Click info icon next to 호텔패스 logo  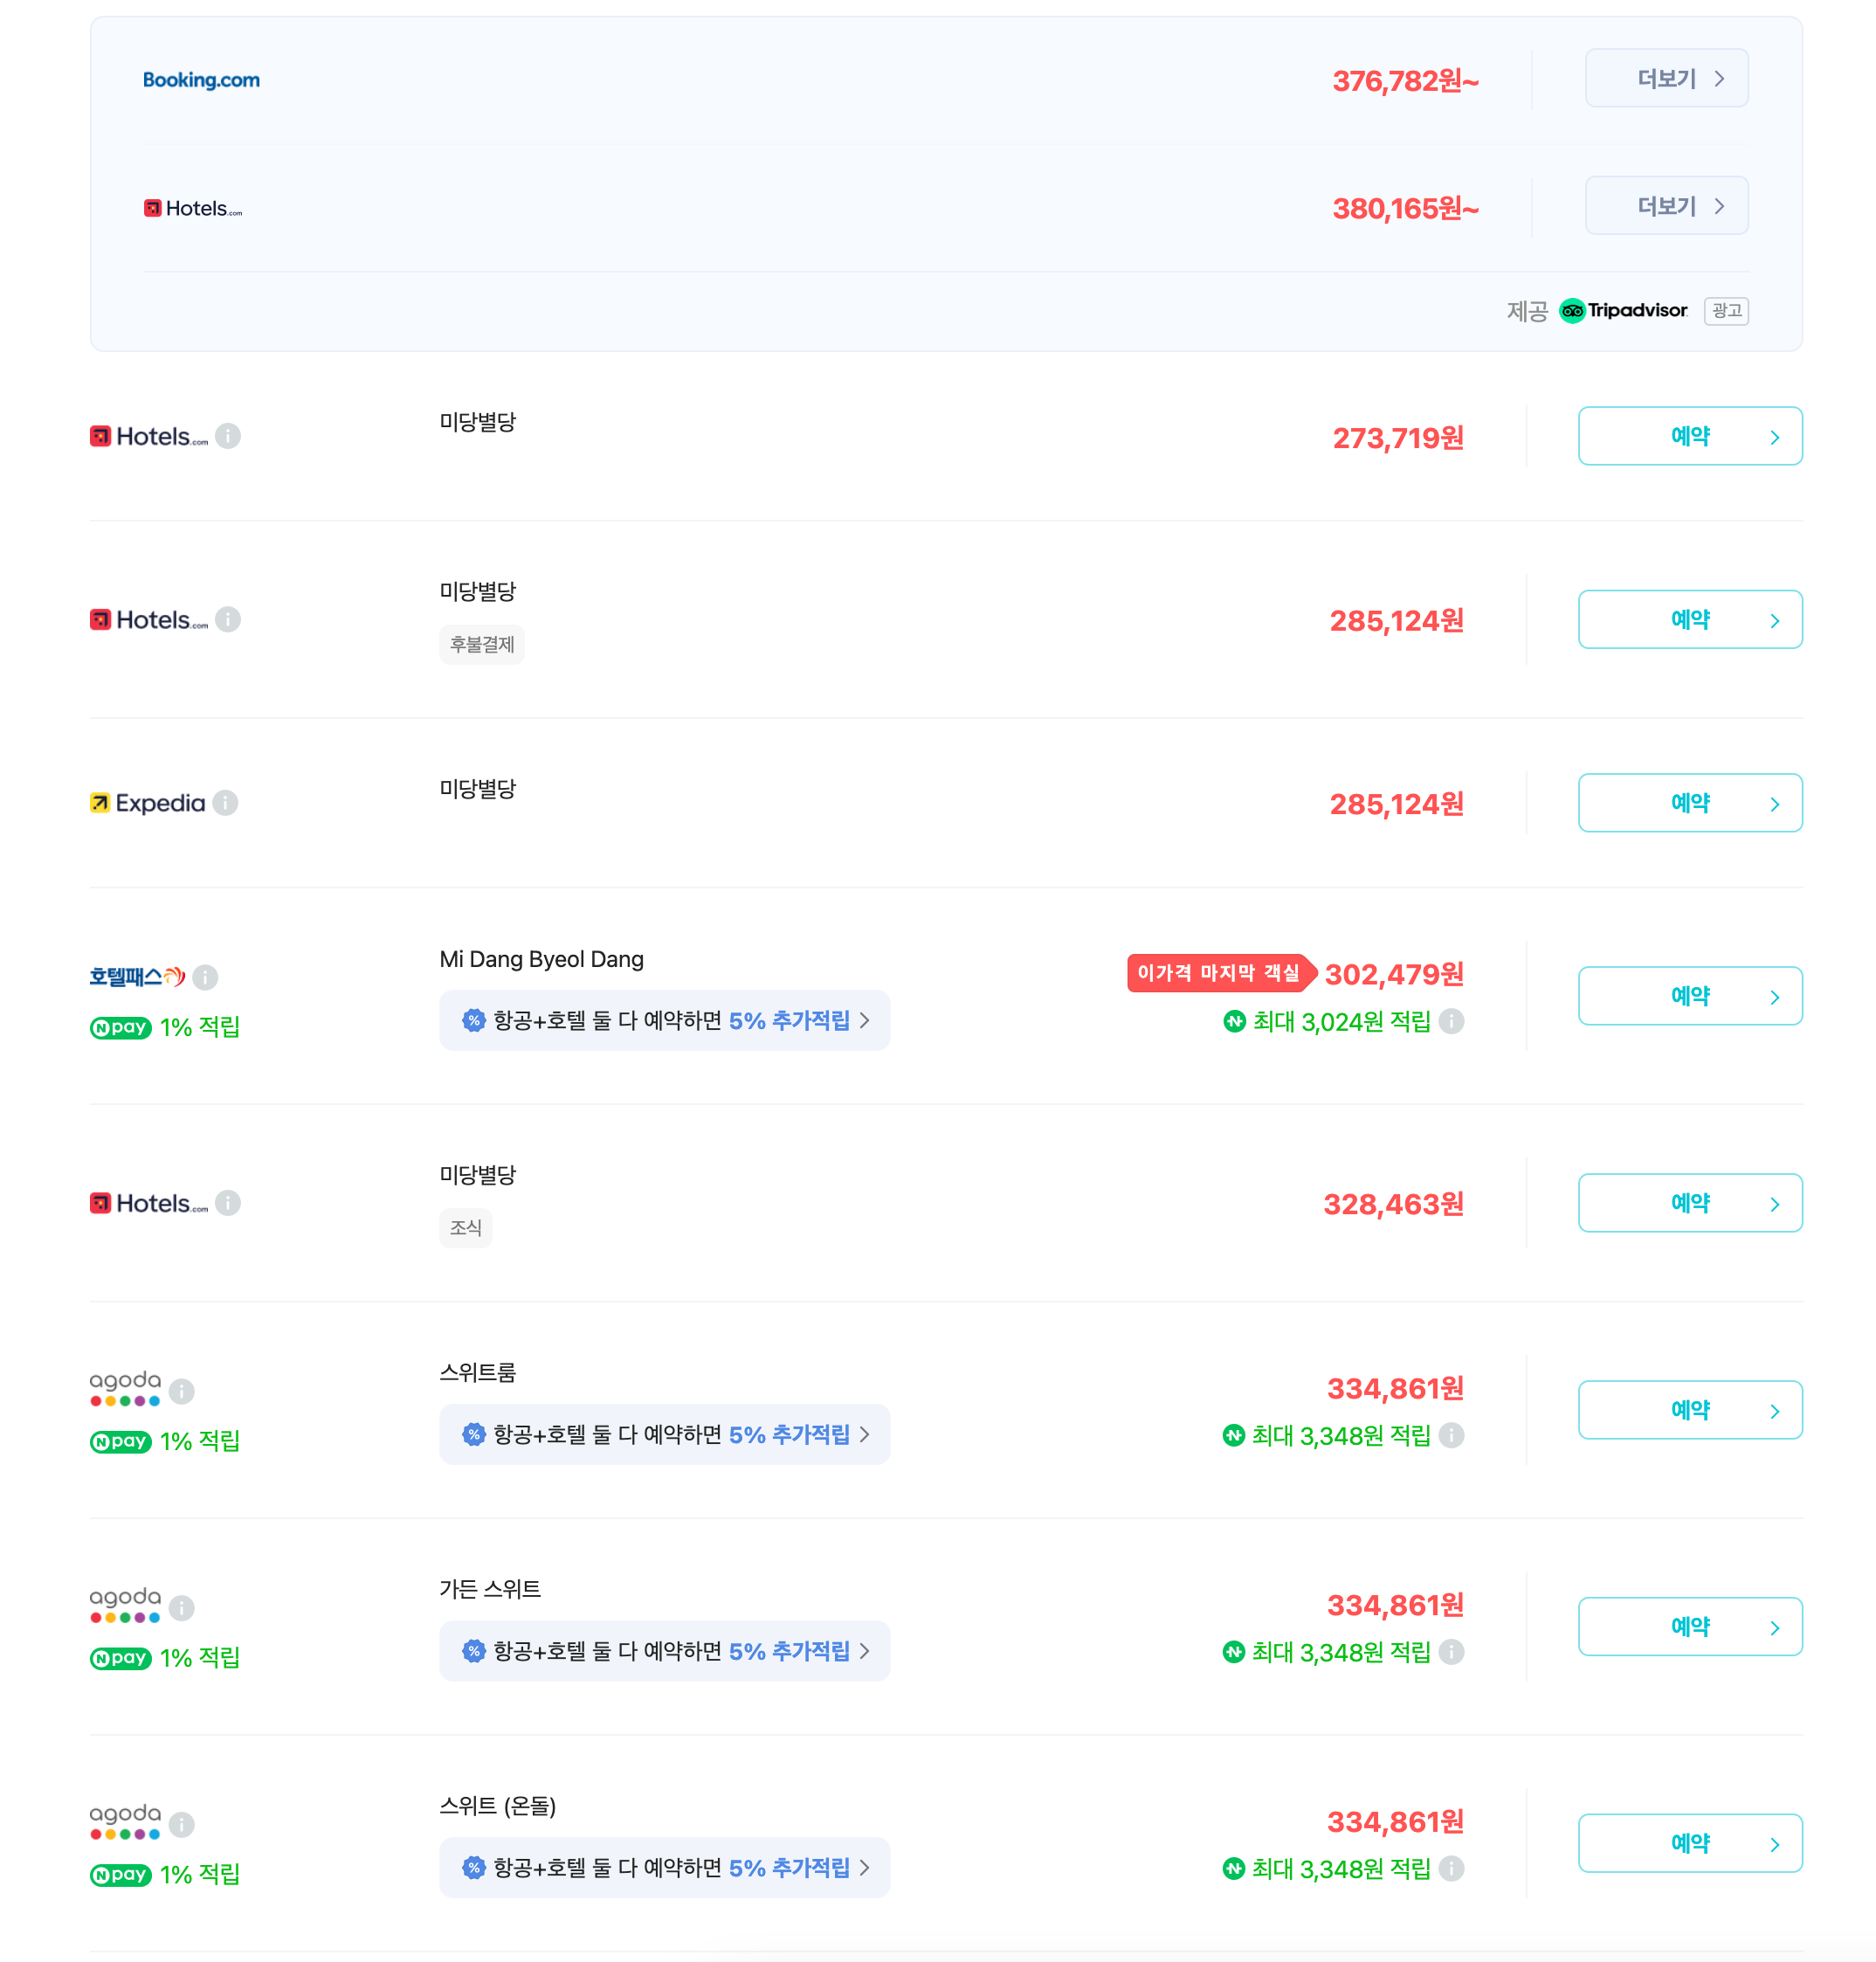(x=205, y=977)
